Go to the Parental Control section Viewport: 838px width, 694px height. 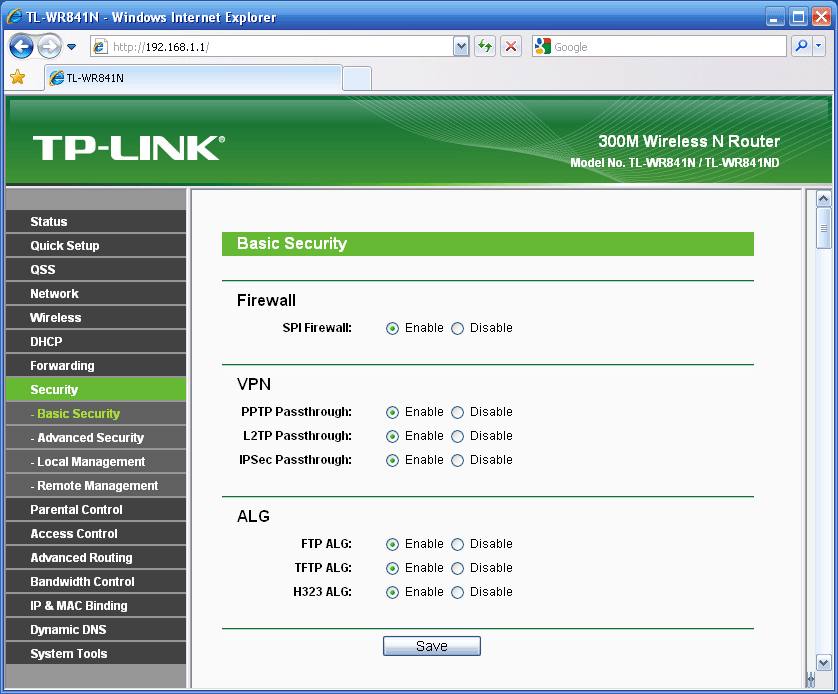[x=76, y=510]
